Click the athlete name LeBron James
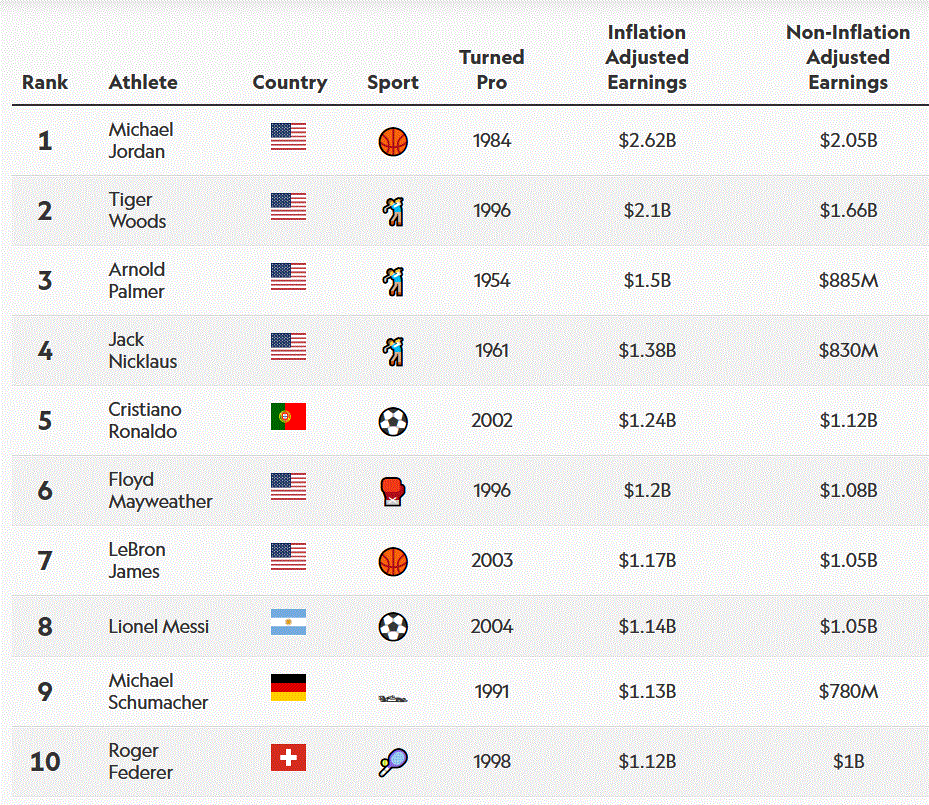 137,561
